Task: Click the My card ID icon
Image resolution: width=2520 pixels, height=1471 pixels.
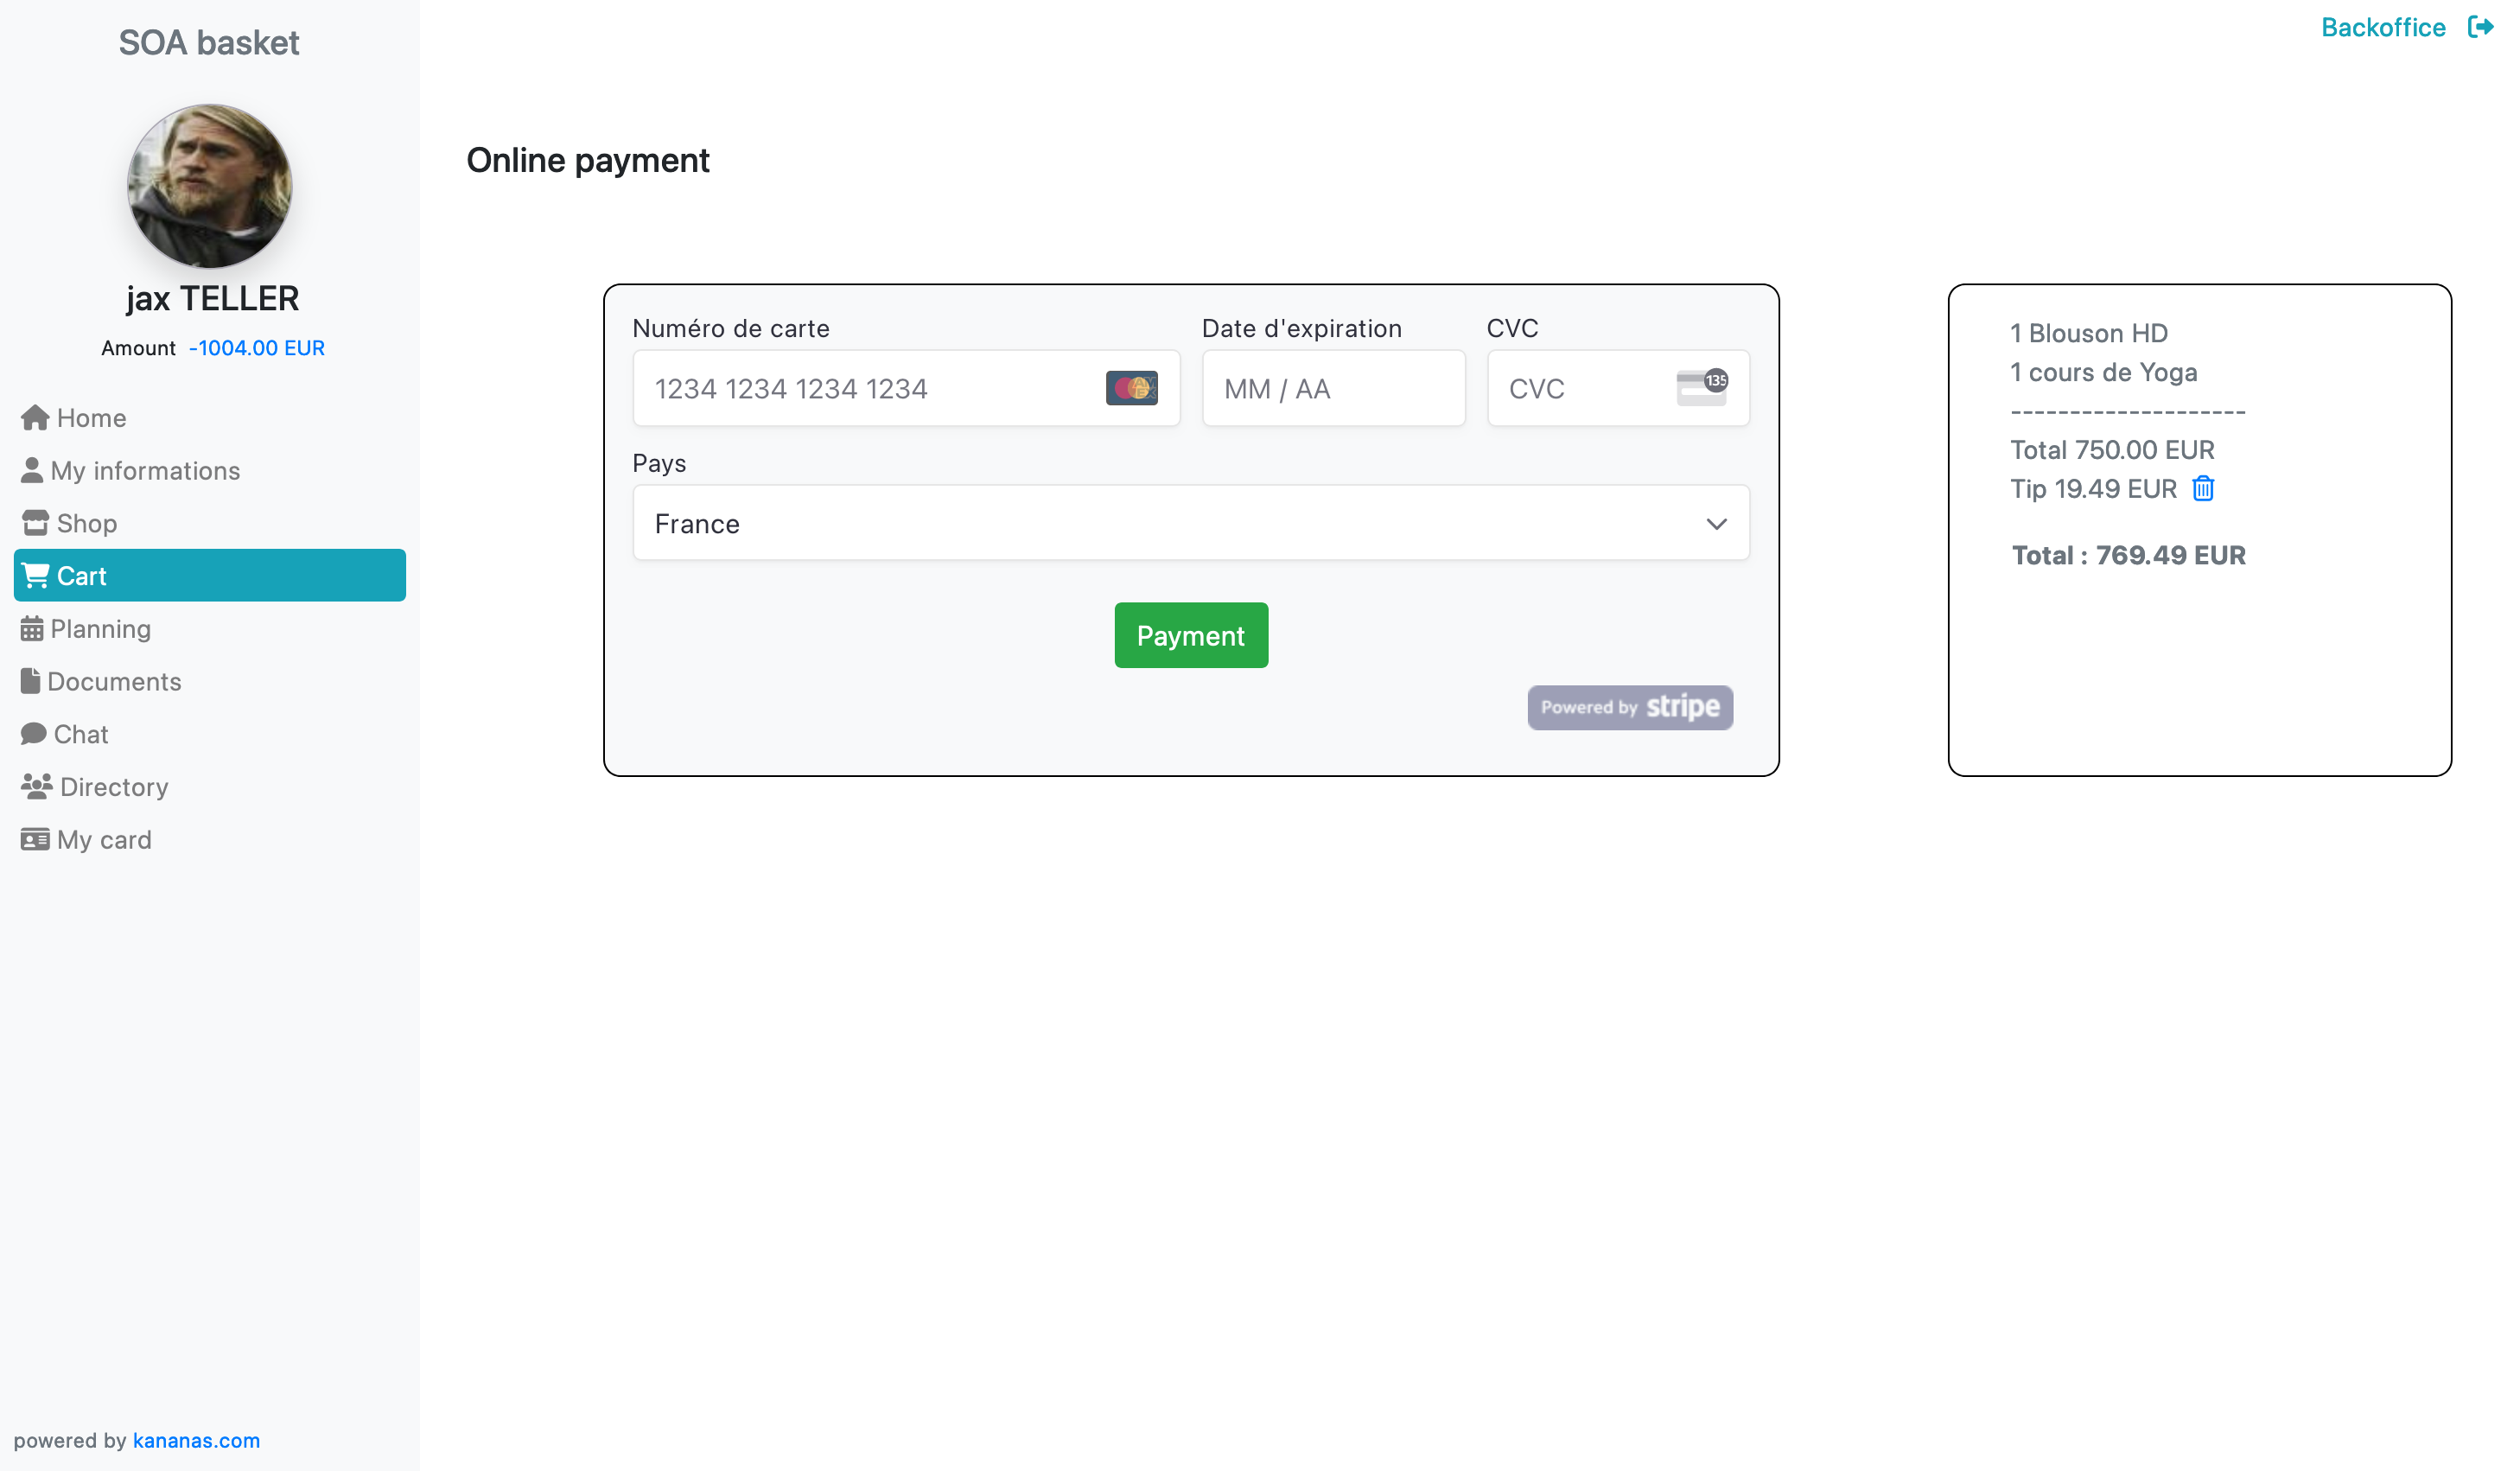Action: pyautogui.click(x=35, y=840)
